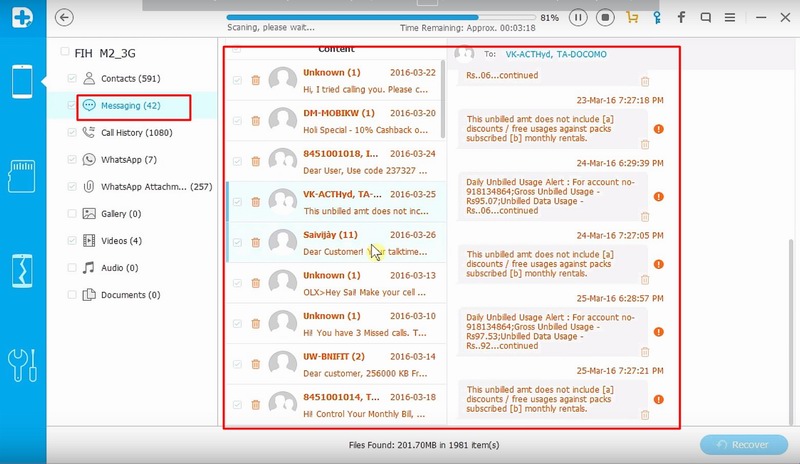The height and width of the screenshot is (464, 800).
Task: Click the key registration icon
Action: [656, 17]
